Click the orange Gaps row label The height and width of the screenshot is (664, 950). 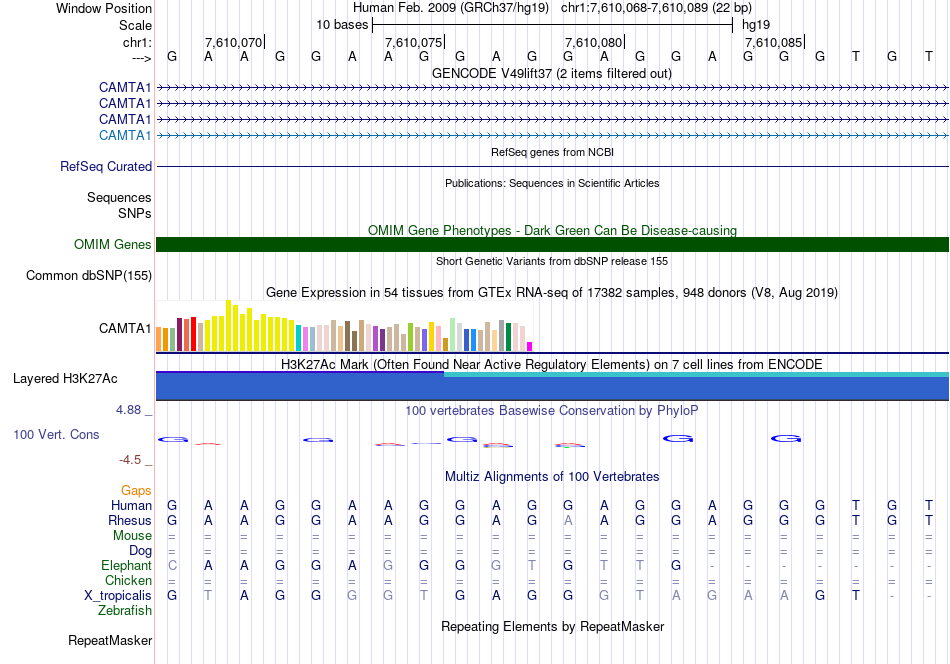(136, 491)
